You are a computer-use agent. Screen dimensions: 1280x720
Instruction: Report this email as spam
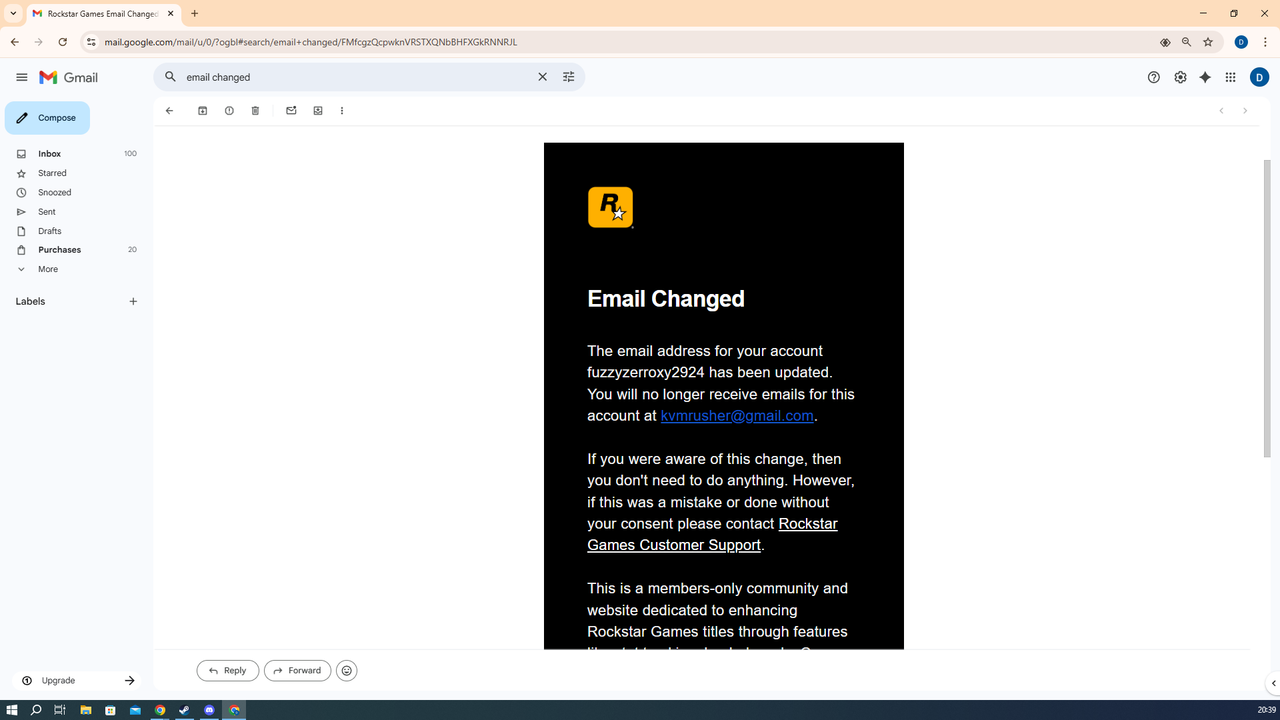229,111
